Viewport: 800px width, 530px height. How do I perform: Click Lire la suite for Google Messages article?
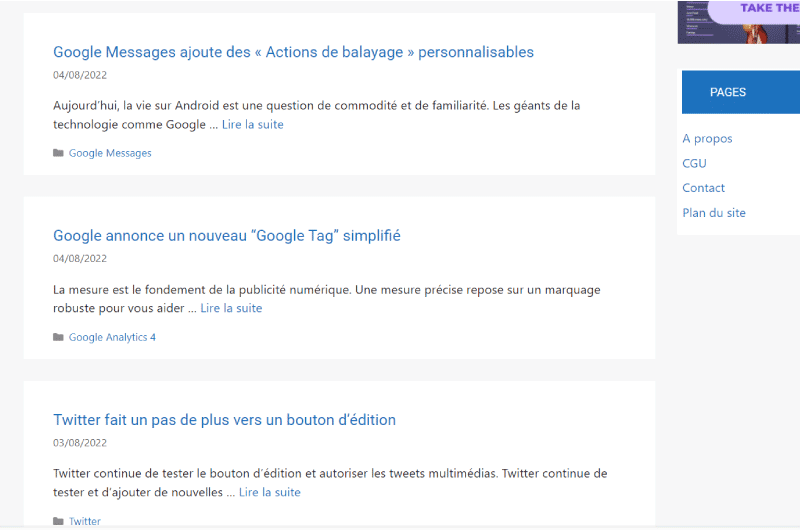(x=253, y=124)
